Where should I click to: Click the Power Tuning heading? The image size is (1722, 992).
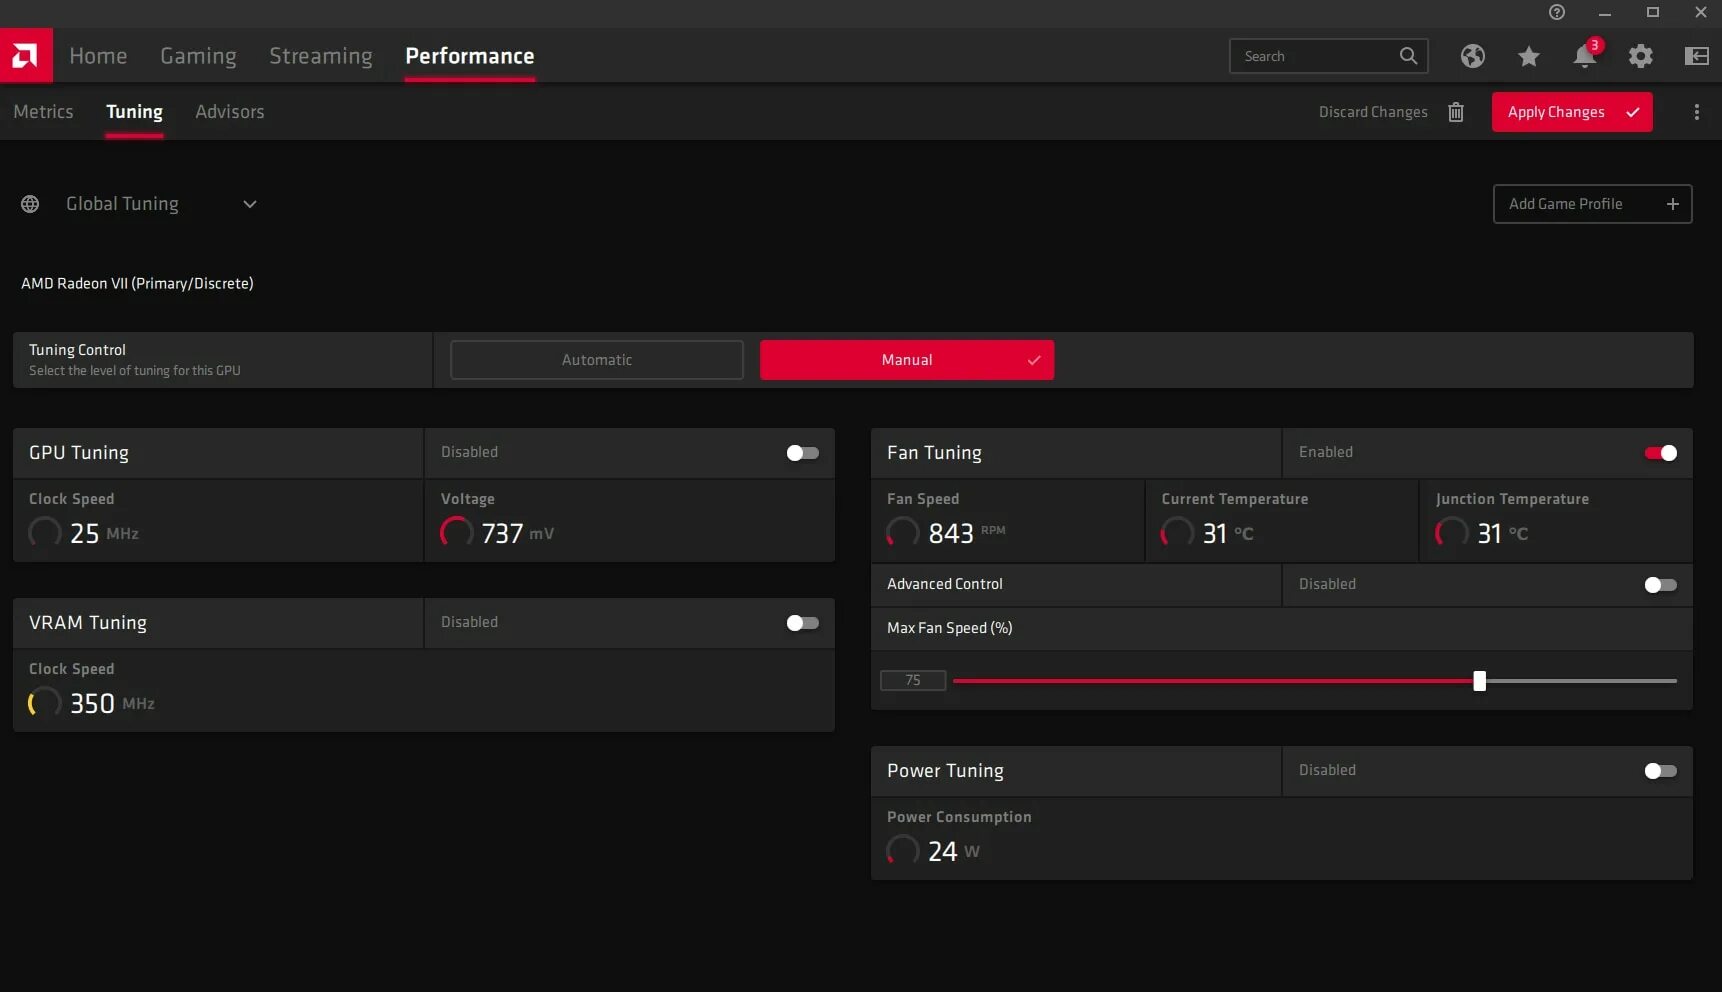pyautogui.click(x=945, y=771)
